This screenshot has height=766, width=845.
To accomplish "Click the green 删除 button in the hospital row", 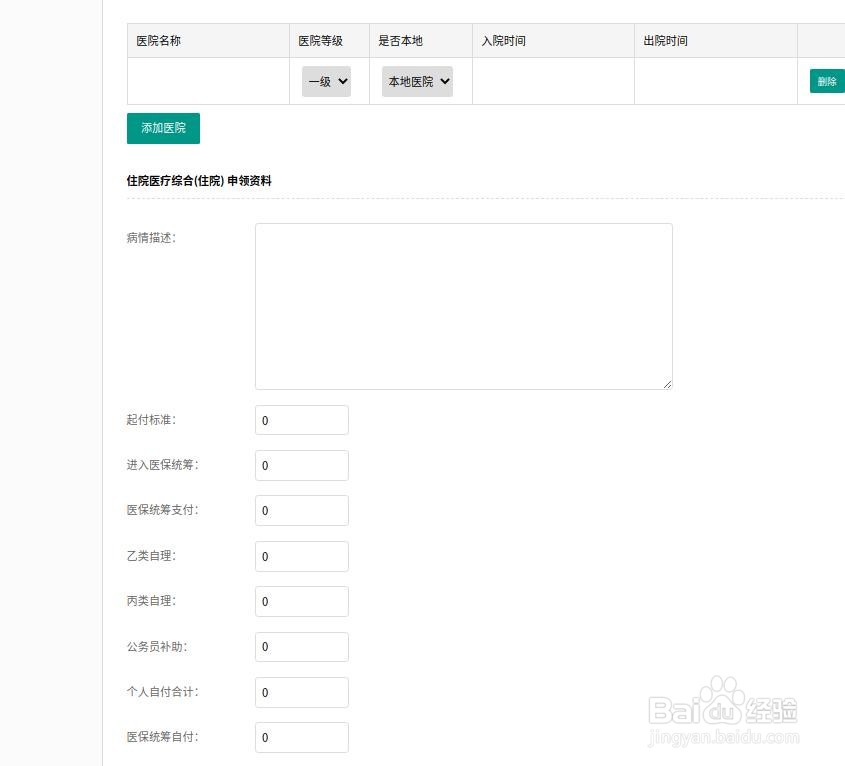I will 827,81.
